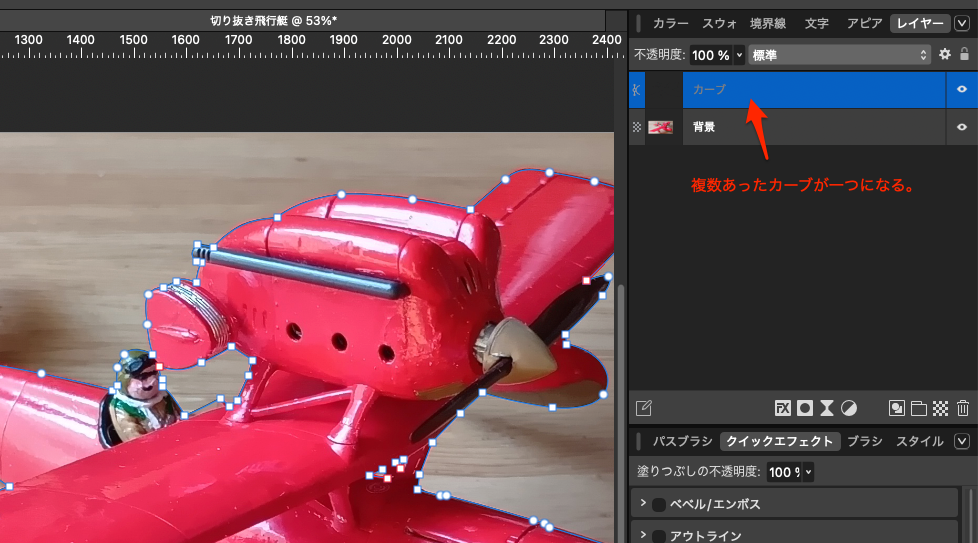The image size is (978, 543).
Task: Open the 標準 blend mode dropdown
Action: [x=840, y=55]
